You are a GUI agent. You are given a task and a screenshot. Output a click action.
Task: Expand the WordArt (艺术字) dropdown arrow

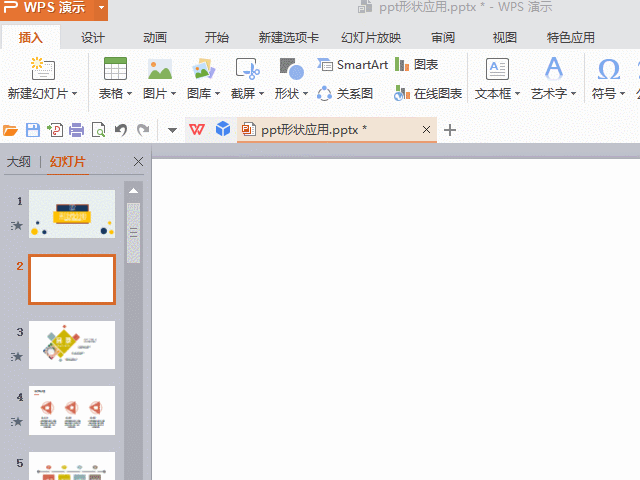point(573,94)
